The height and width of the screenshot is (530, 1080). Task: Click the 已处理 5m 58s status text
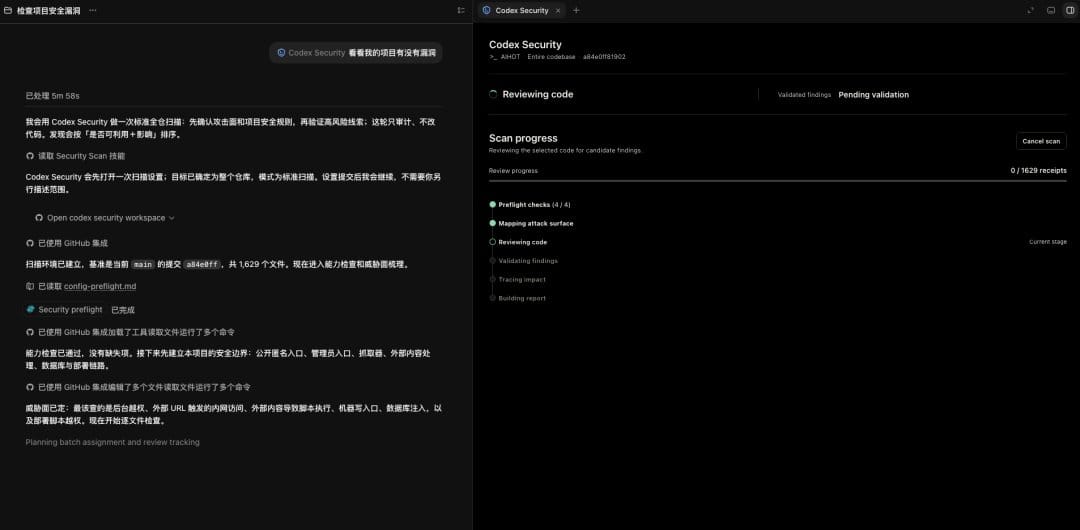point(52,96)
